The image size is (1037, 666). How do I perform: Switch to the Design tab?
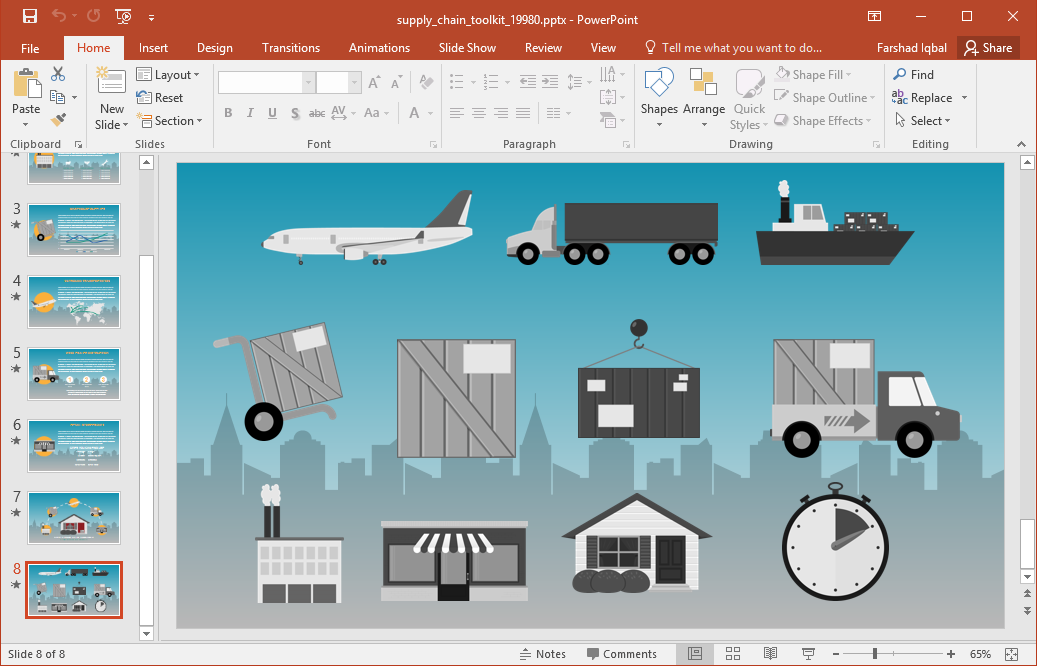214,48
